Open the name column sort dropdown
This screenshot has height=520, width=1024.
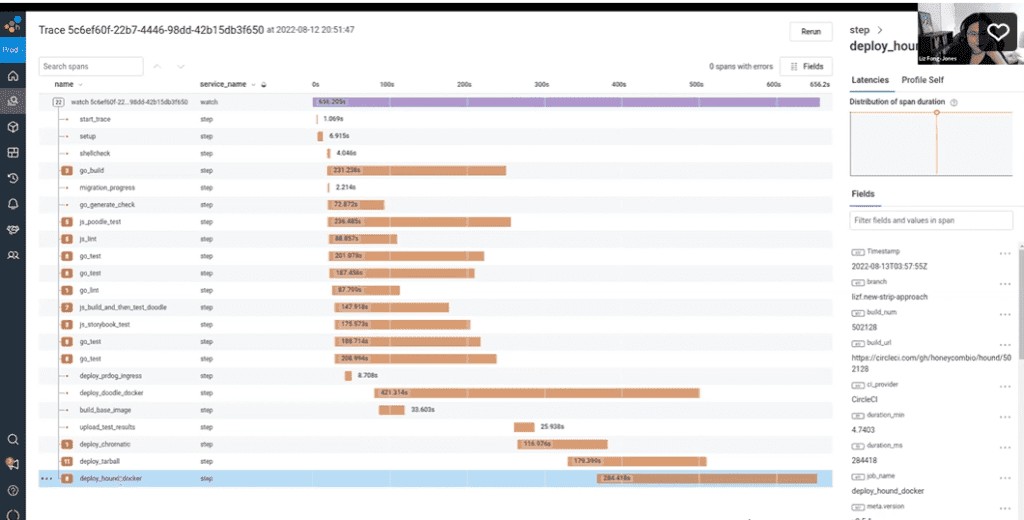(x=80, y=84)
